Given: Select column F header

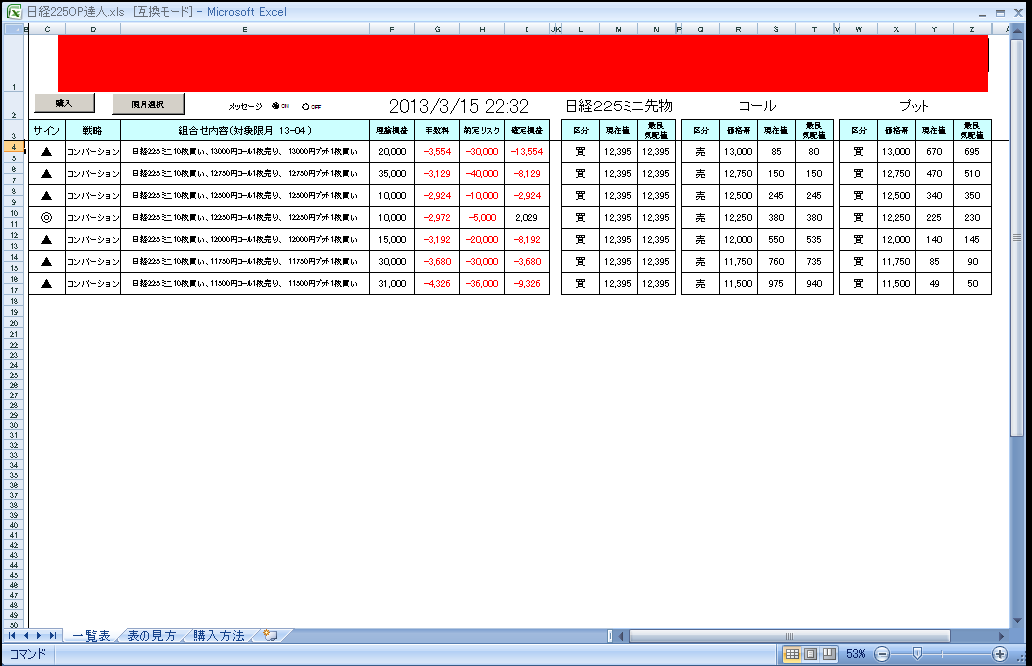Looking at the screenshot, I should pyautogui.click(x=392, y=29).
